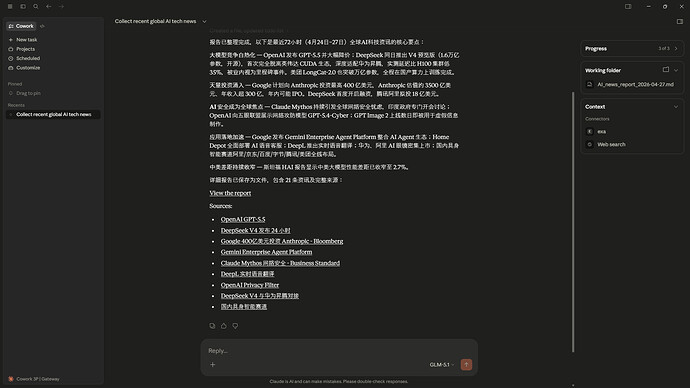Open the OpenAI Privacy Filter link
The height and width of the screenshot is (388, 690).
(x=250, y=285)
